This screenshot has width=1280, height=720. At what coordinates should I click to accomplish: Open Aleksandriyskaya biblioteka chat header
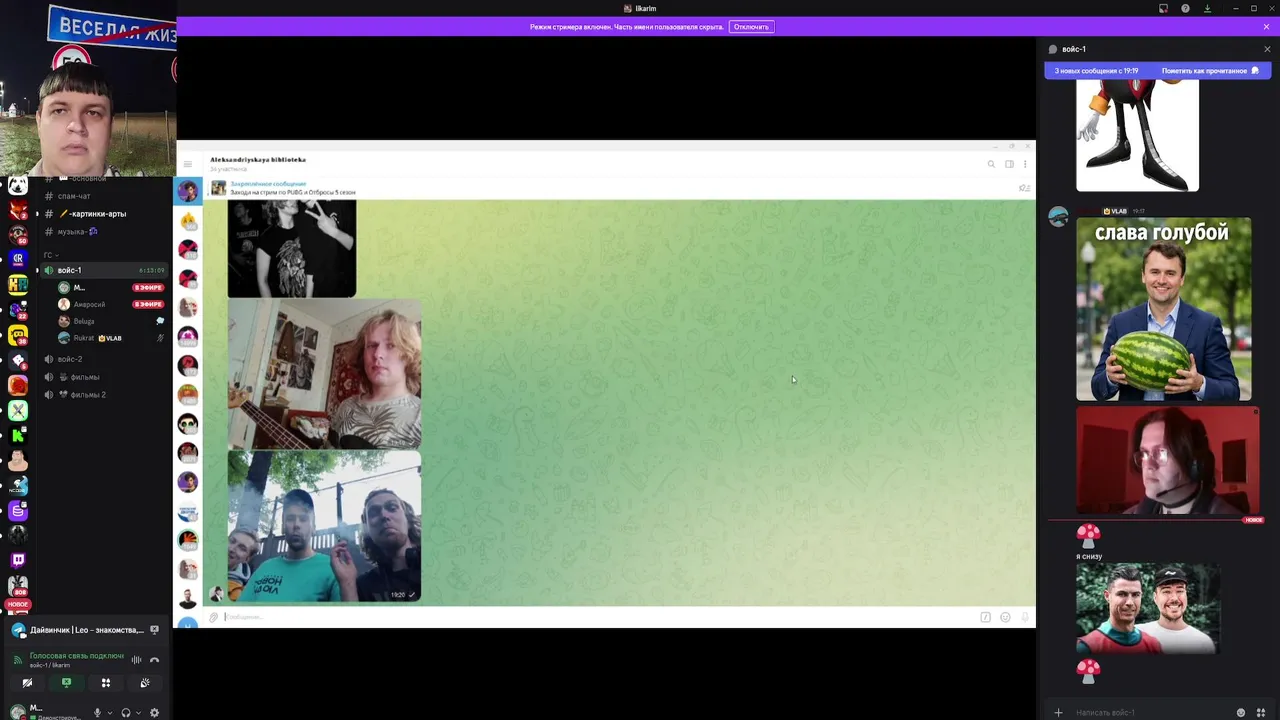pyautogui.click(x=258, y=163)
